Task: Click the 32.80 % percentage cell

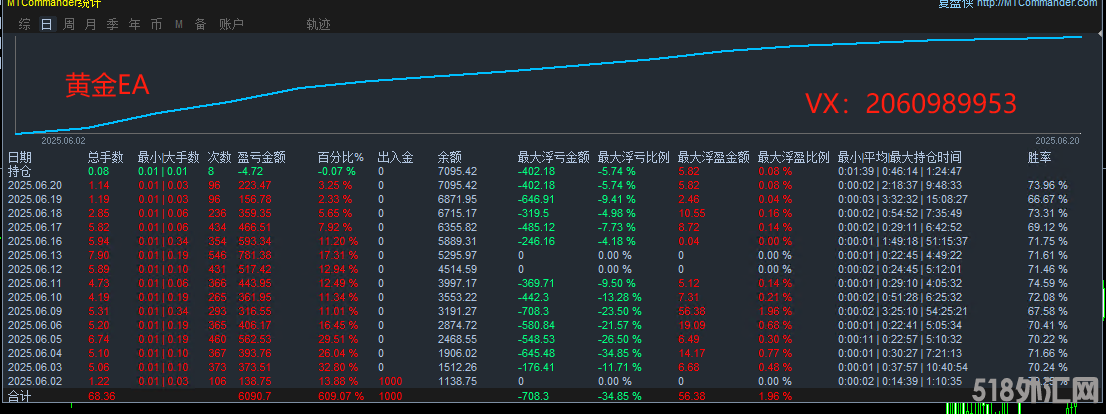Action: (x=337, y=367)
